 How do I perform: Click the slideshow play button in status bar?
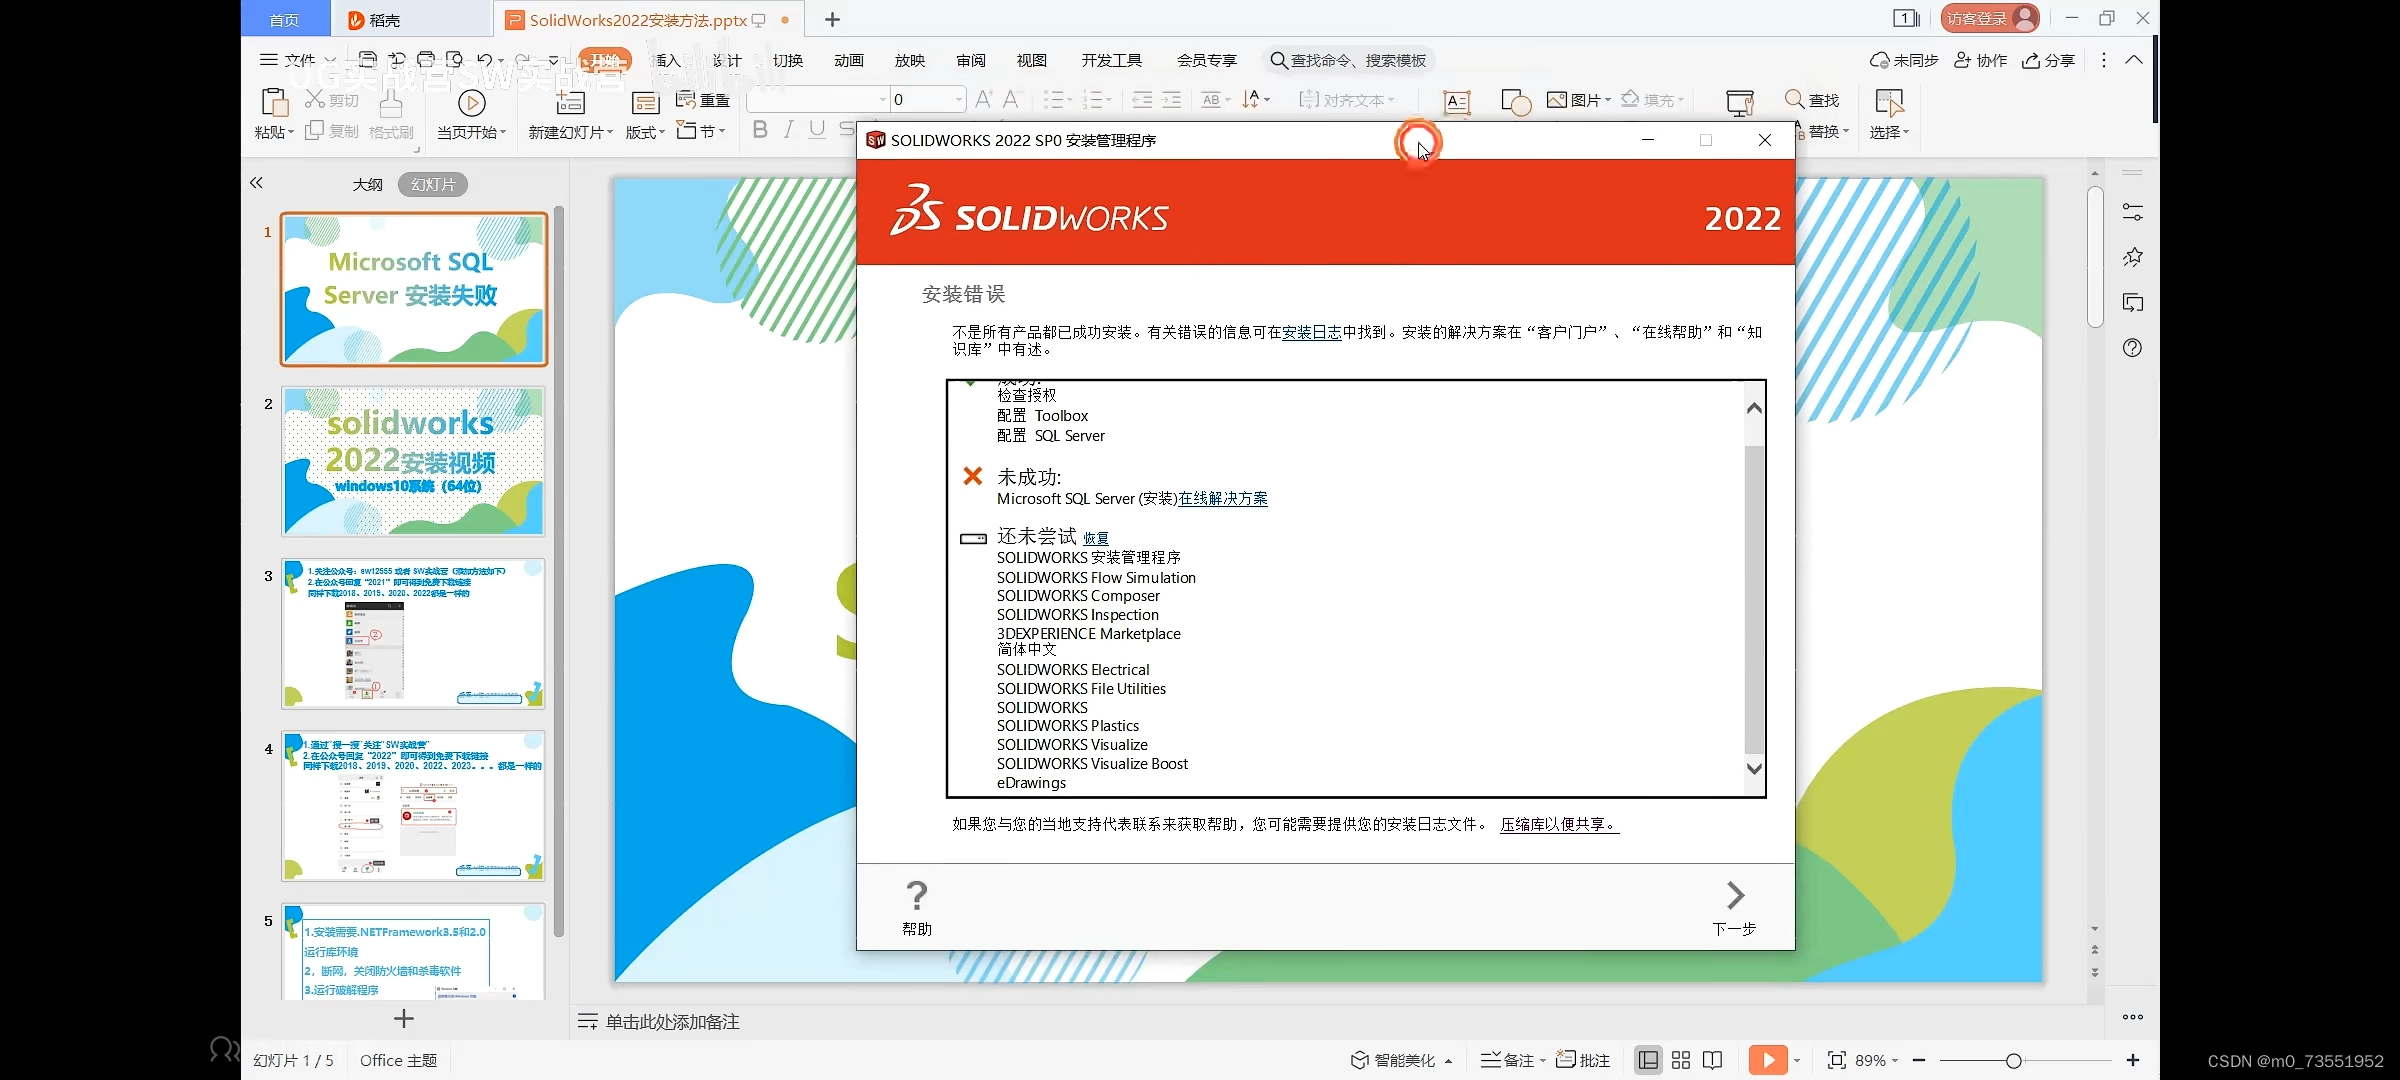point(1767,1060)
